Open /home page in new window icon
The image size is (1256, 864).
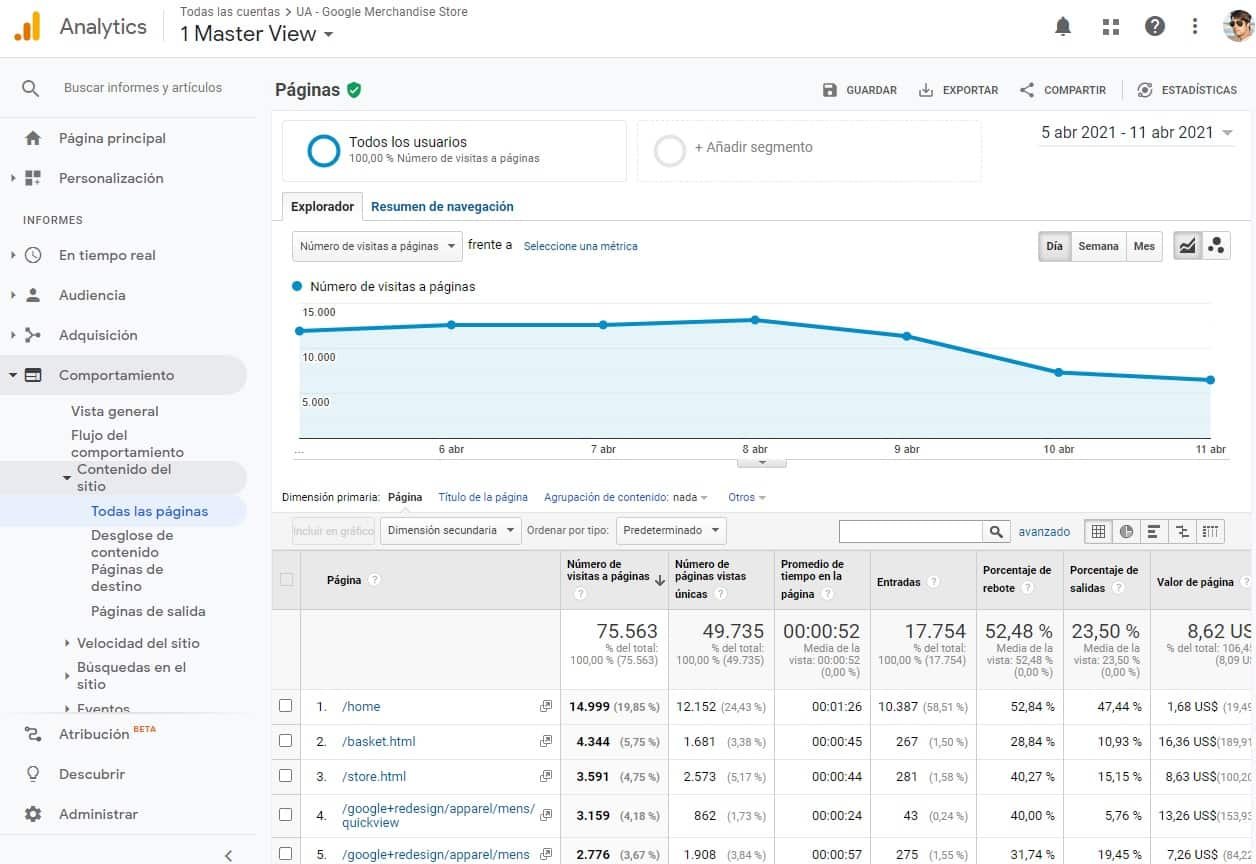point(546,706)
